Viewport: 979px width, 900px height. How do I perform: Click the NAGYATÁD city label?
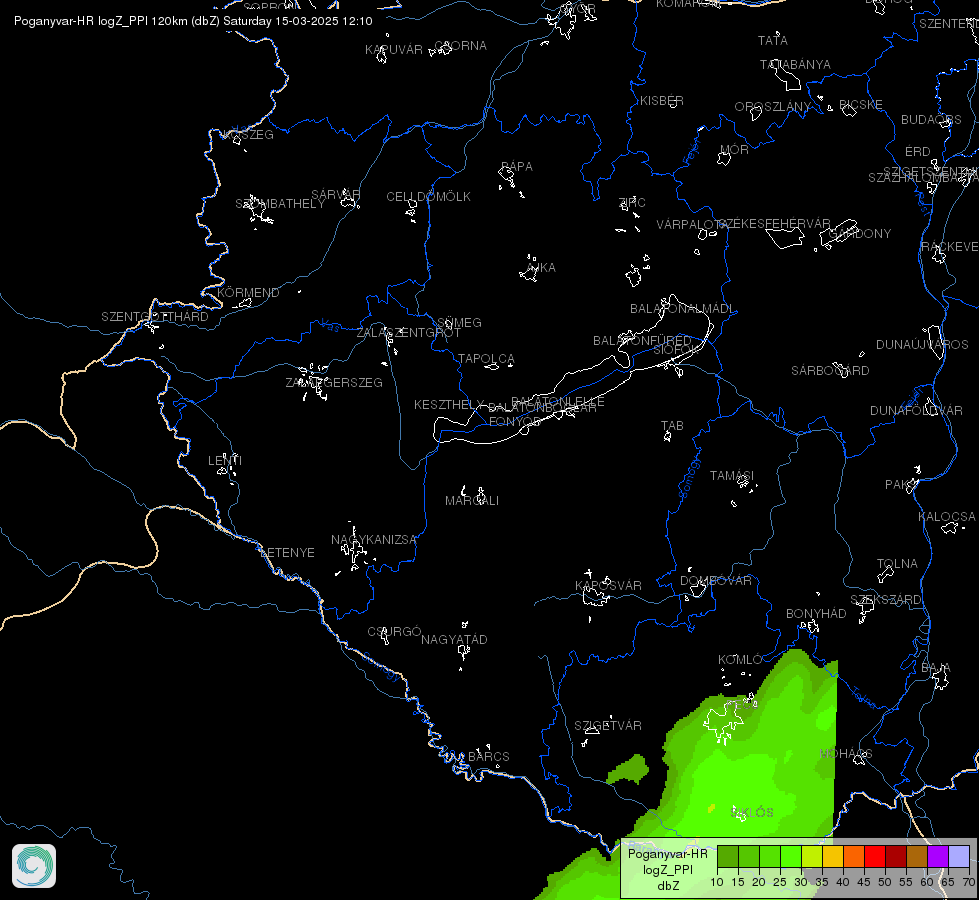(x=454, y=640)
